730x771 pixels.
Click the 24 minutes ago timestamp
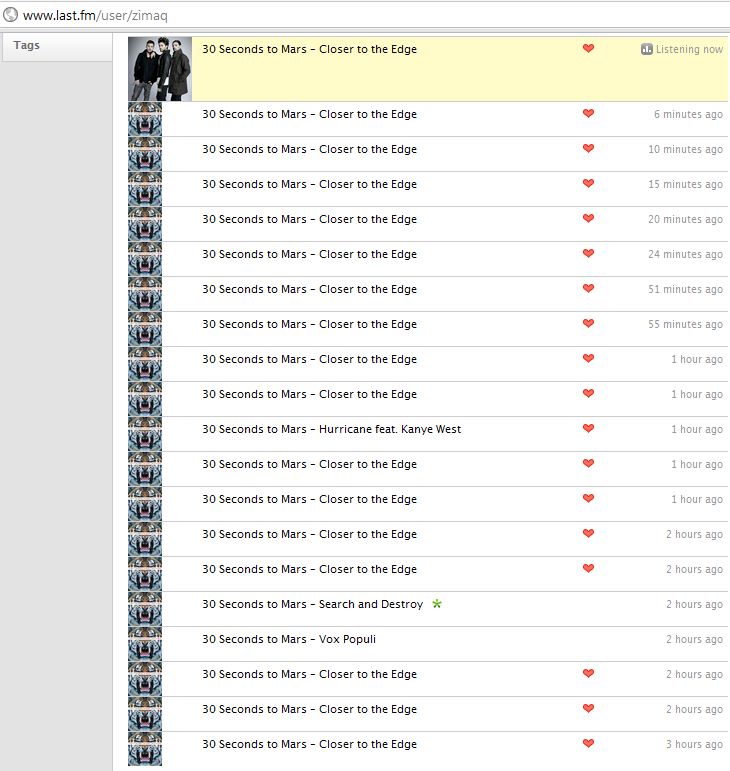685,254
